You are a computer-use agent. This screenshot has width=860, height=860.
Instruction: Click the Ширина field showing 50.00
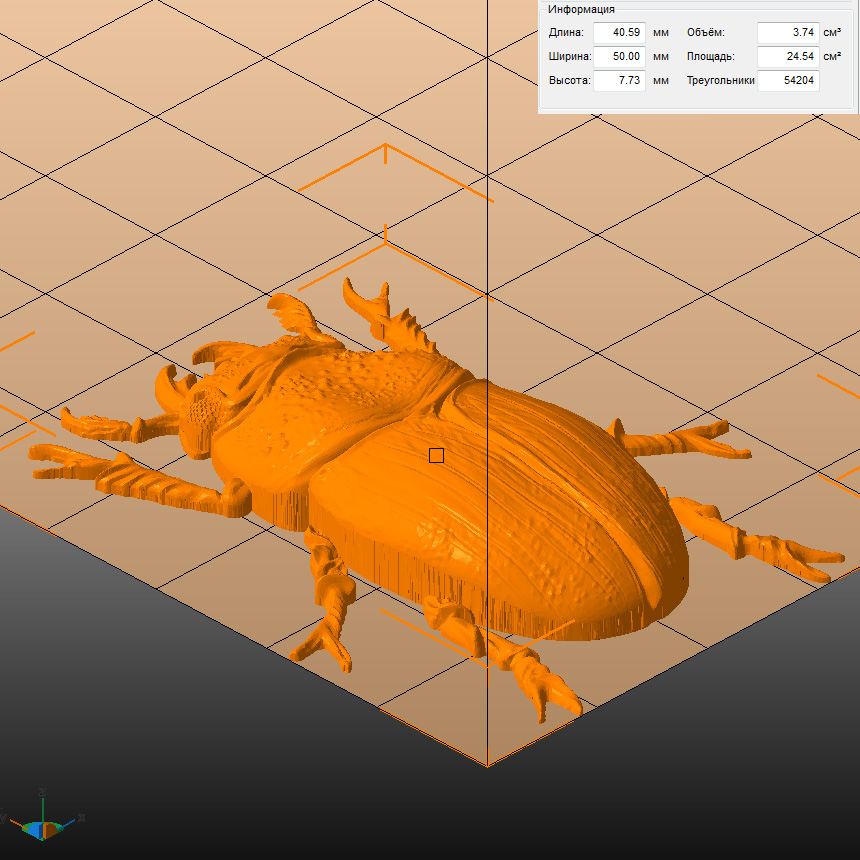click(x=619, y=57)
